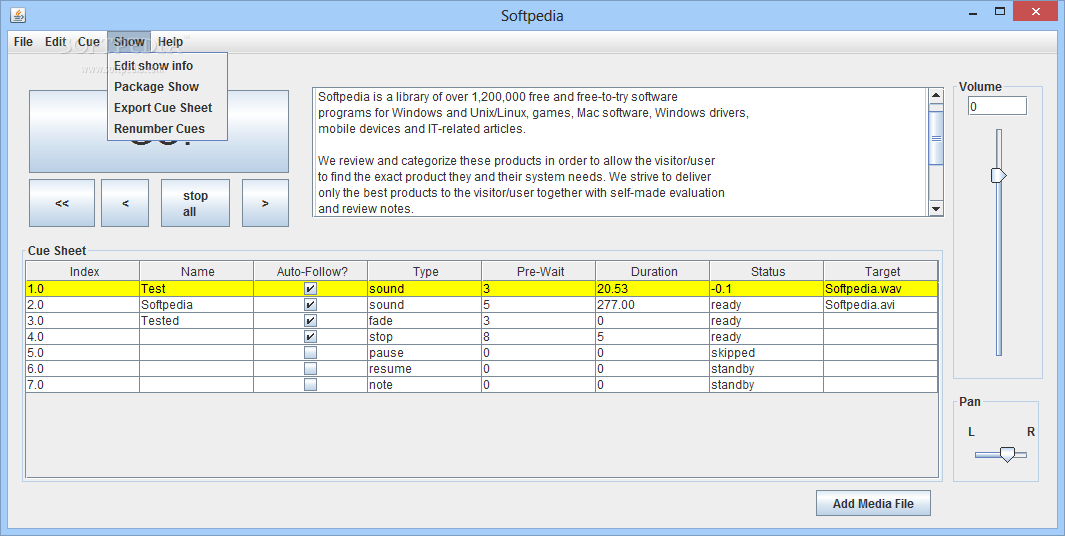The width and height of the screenshot is (1065, 536).
Task: Open the Edit menu
Action: pyautogui.click(x=56, y=41)
